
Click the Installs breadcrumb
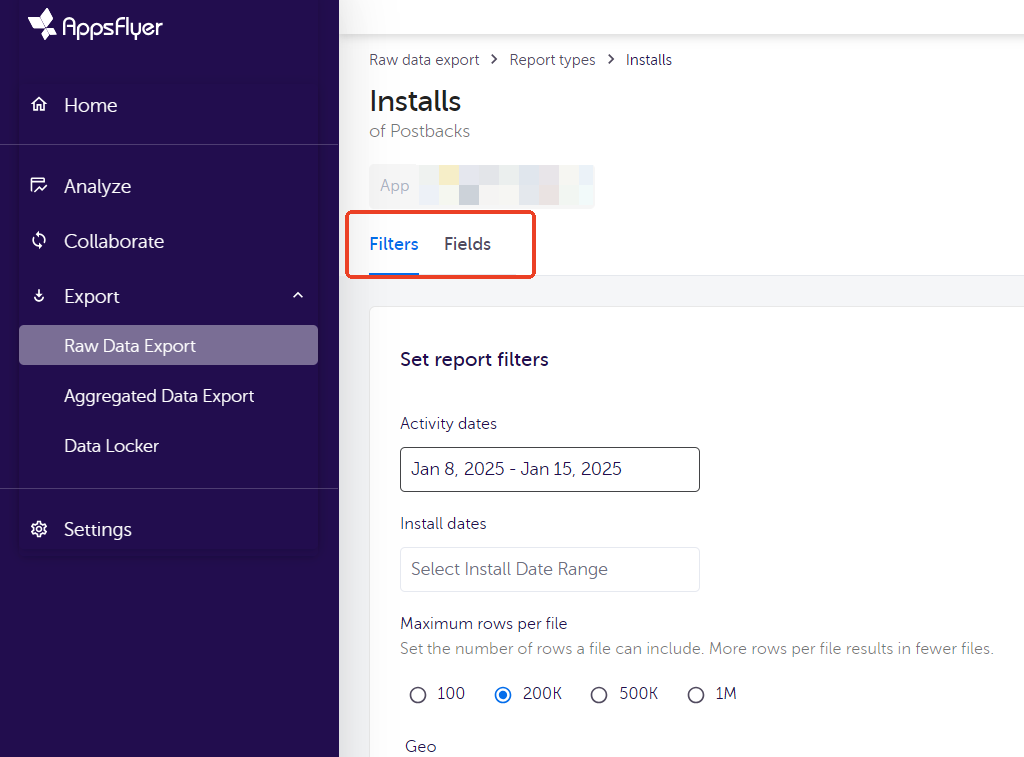pyautogui.click(x=648, y=60)
